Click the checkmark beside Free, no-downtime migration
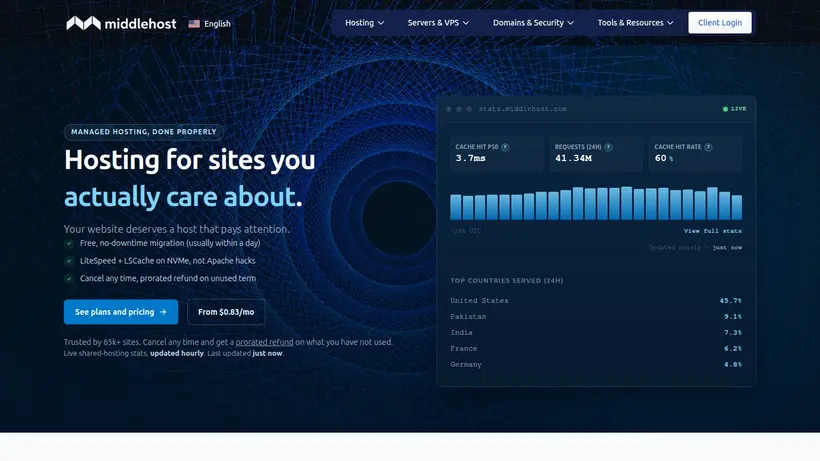 (69, 243)
